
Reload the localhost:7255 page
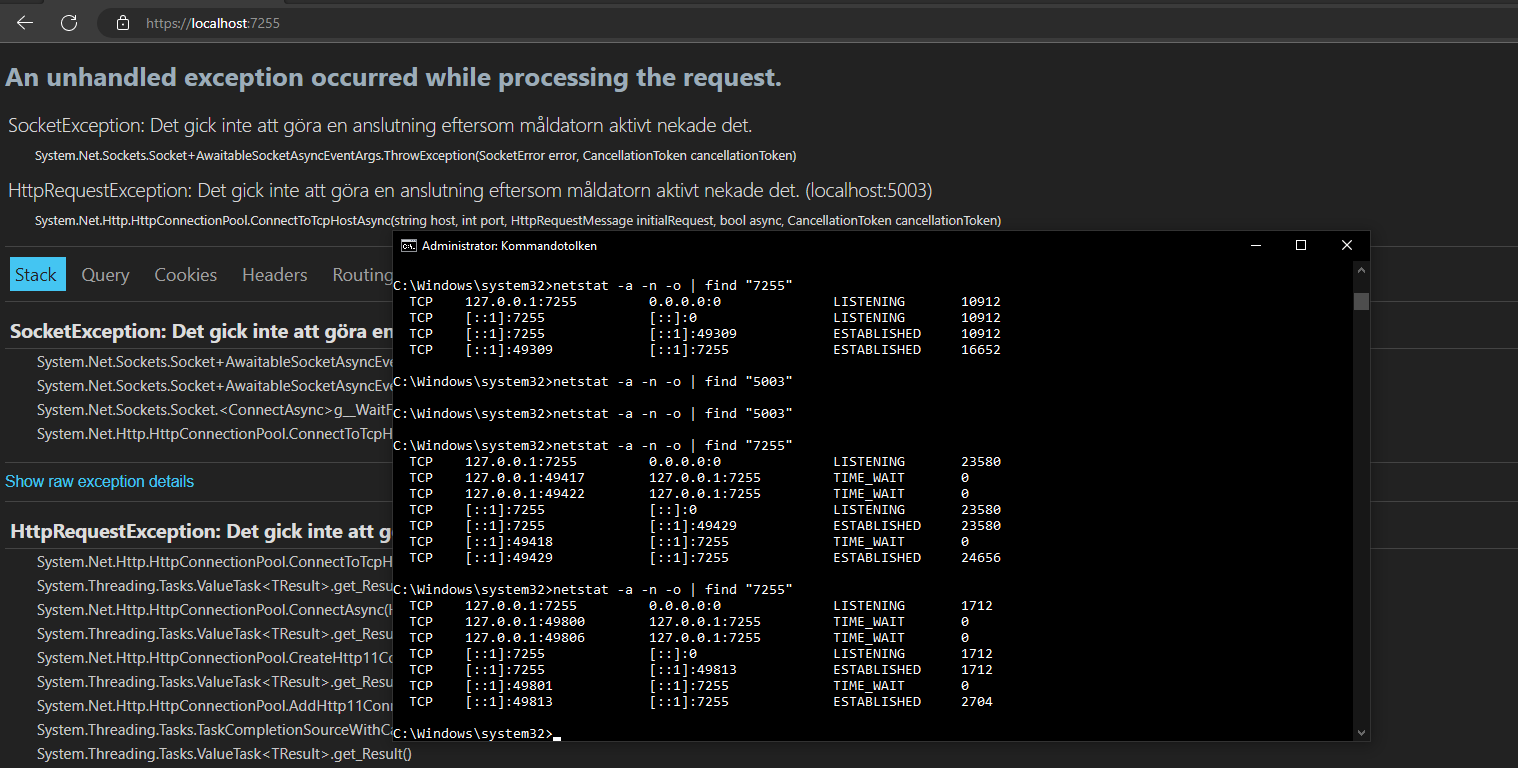69,22
